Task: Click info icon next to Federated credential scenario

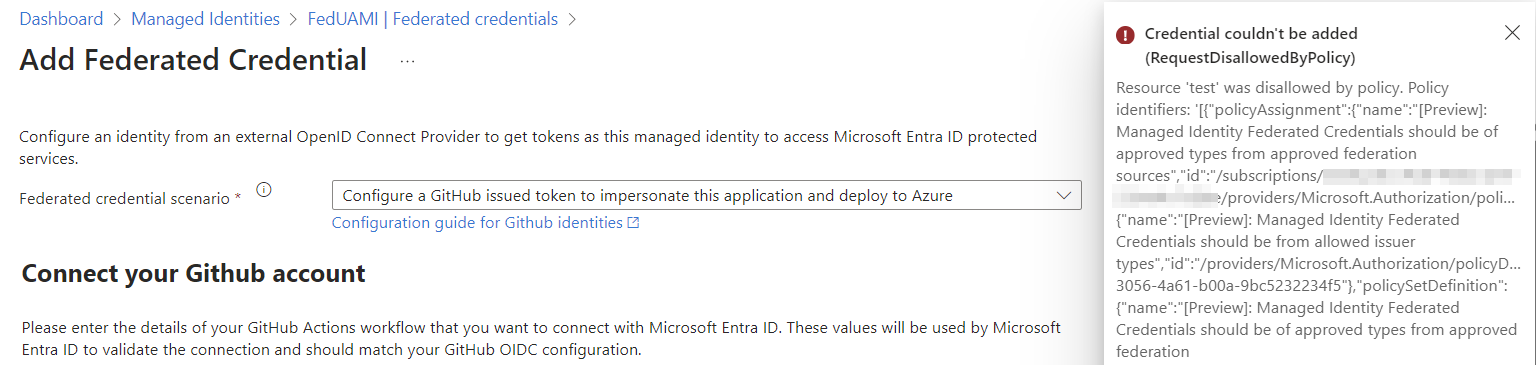Action: tap(264, 190)
